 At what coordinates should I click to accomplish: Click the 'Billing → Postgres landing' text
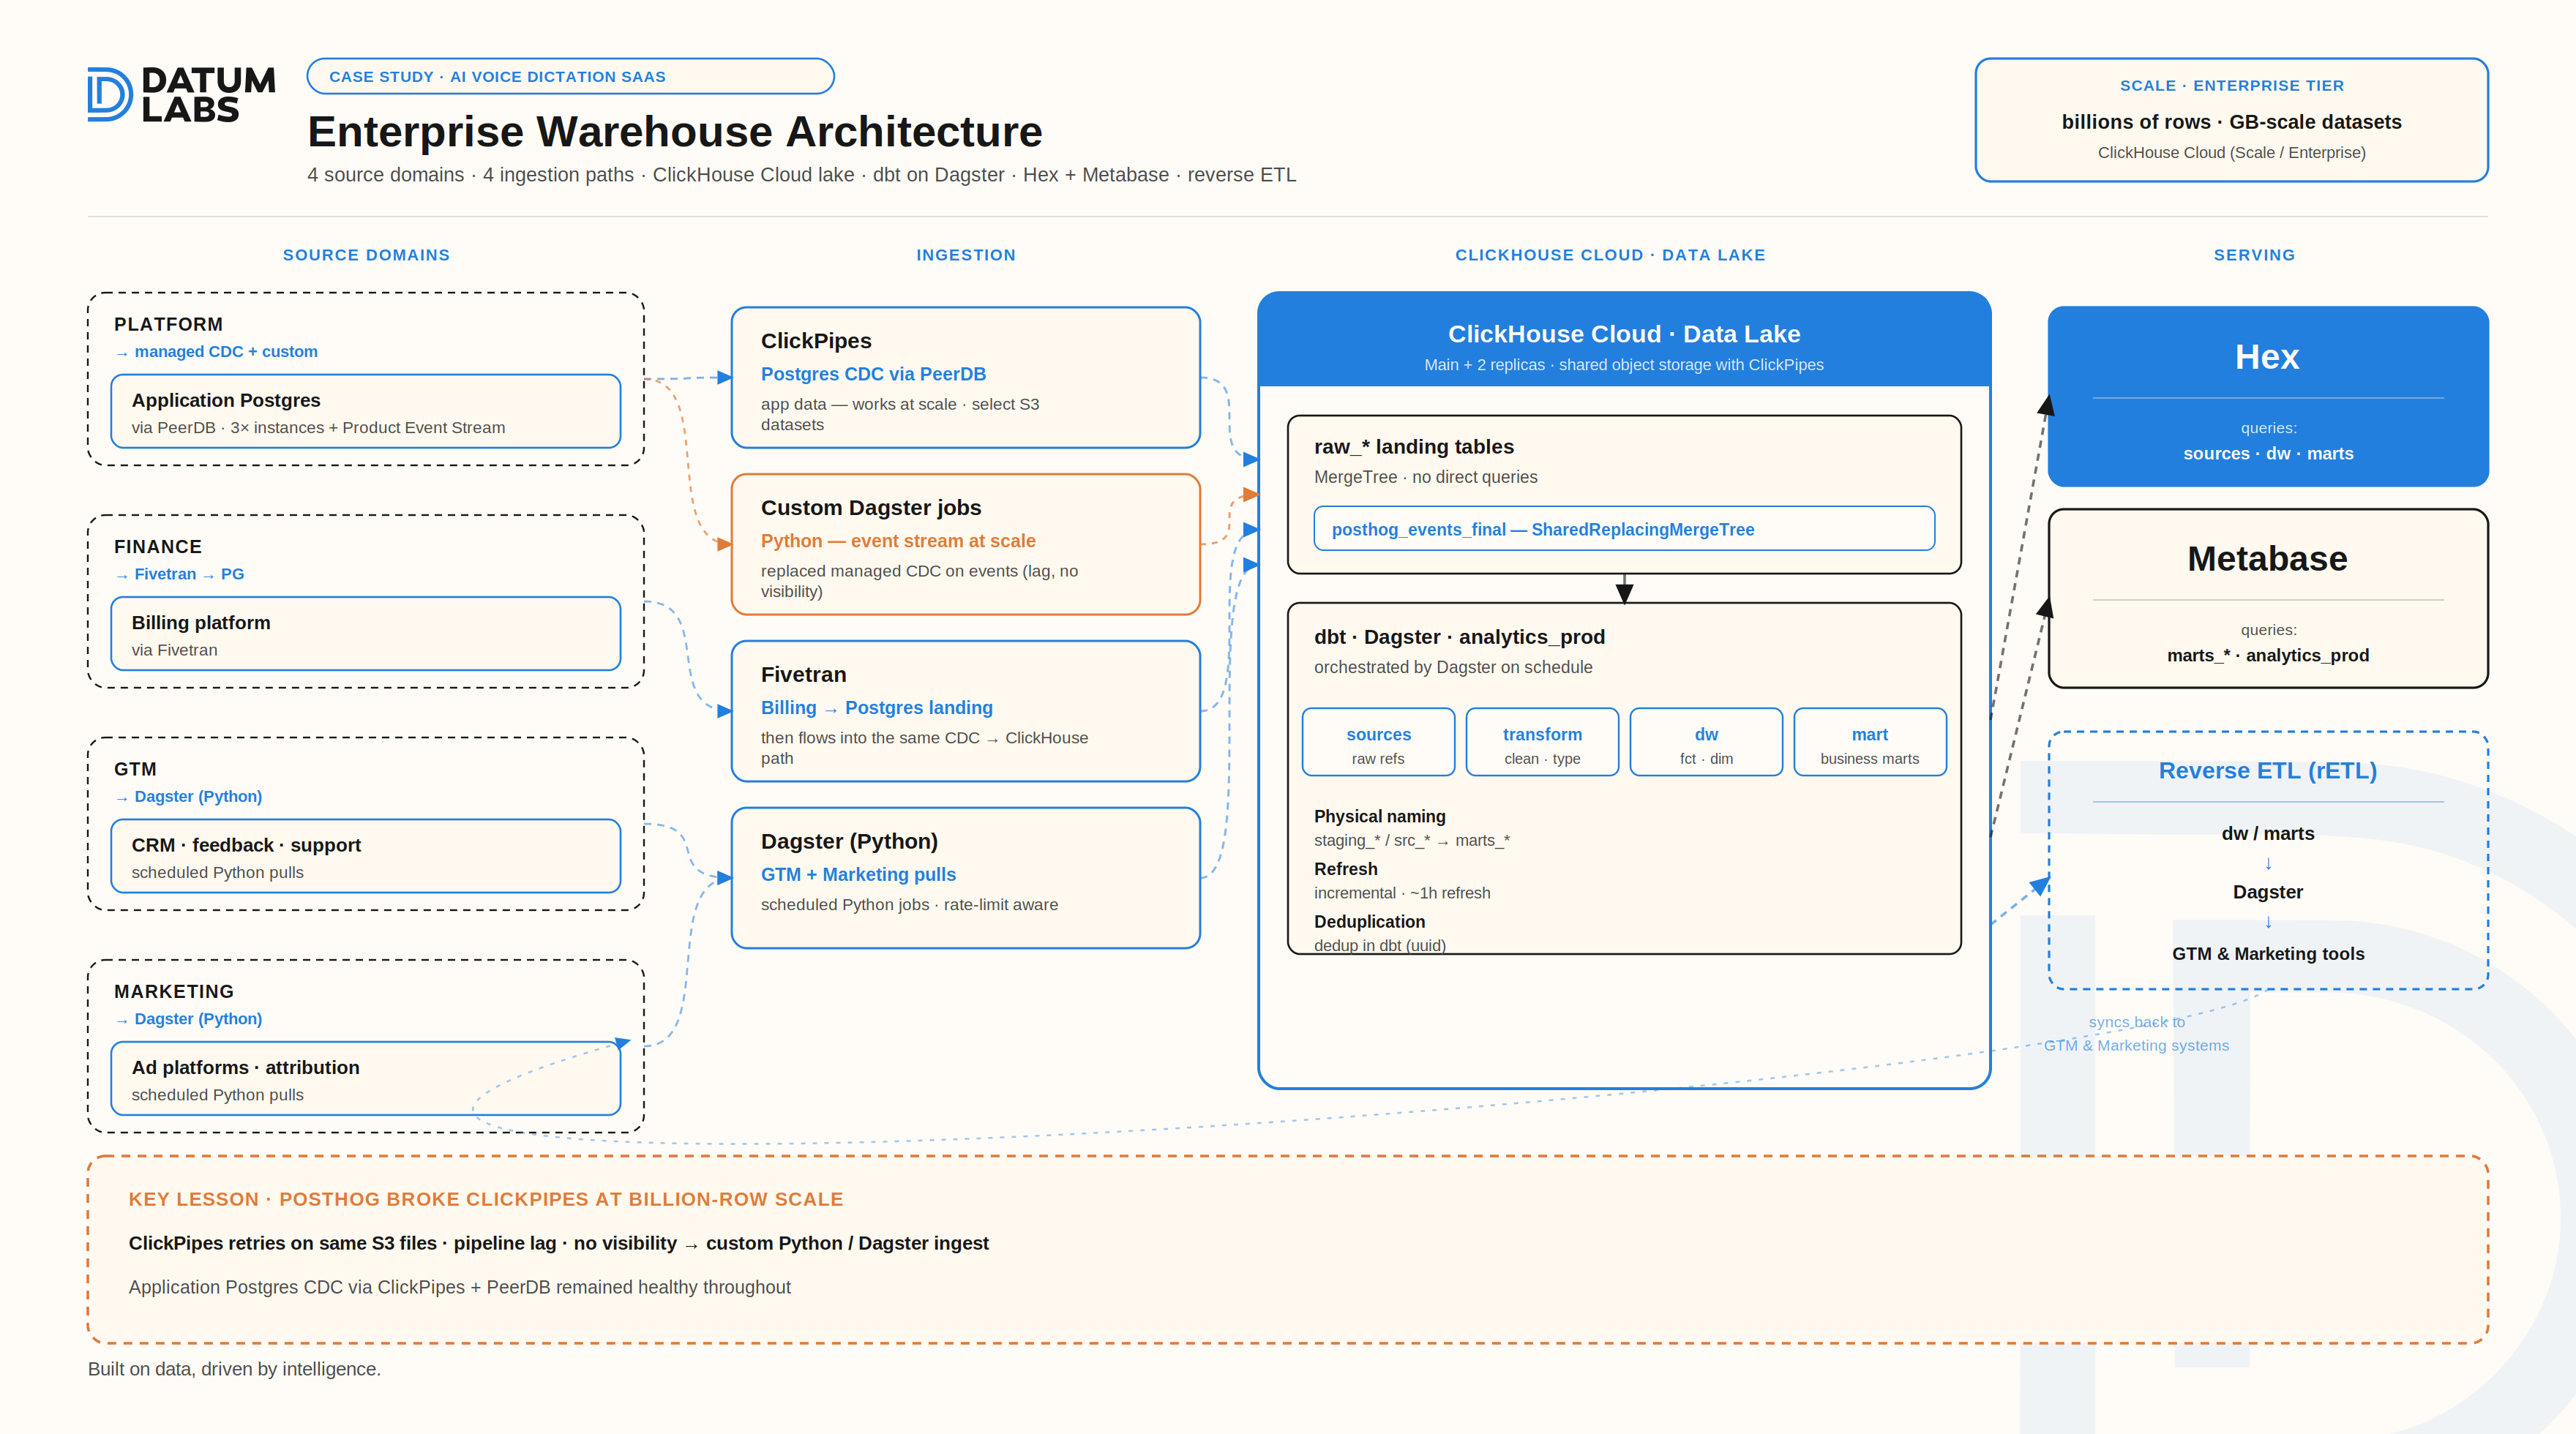click(876, 708)
